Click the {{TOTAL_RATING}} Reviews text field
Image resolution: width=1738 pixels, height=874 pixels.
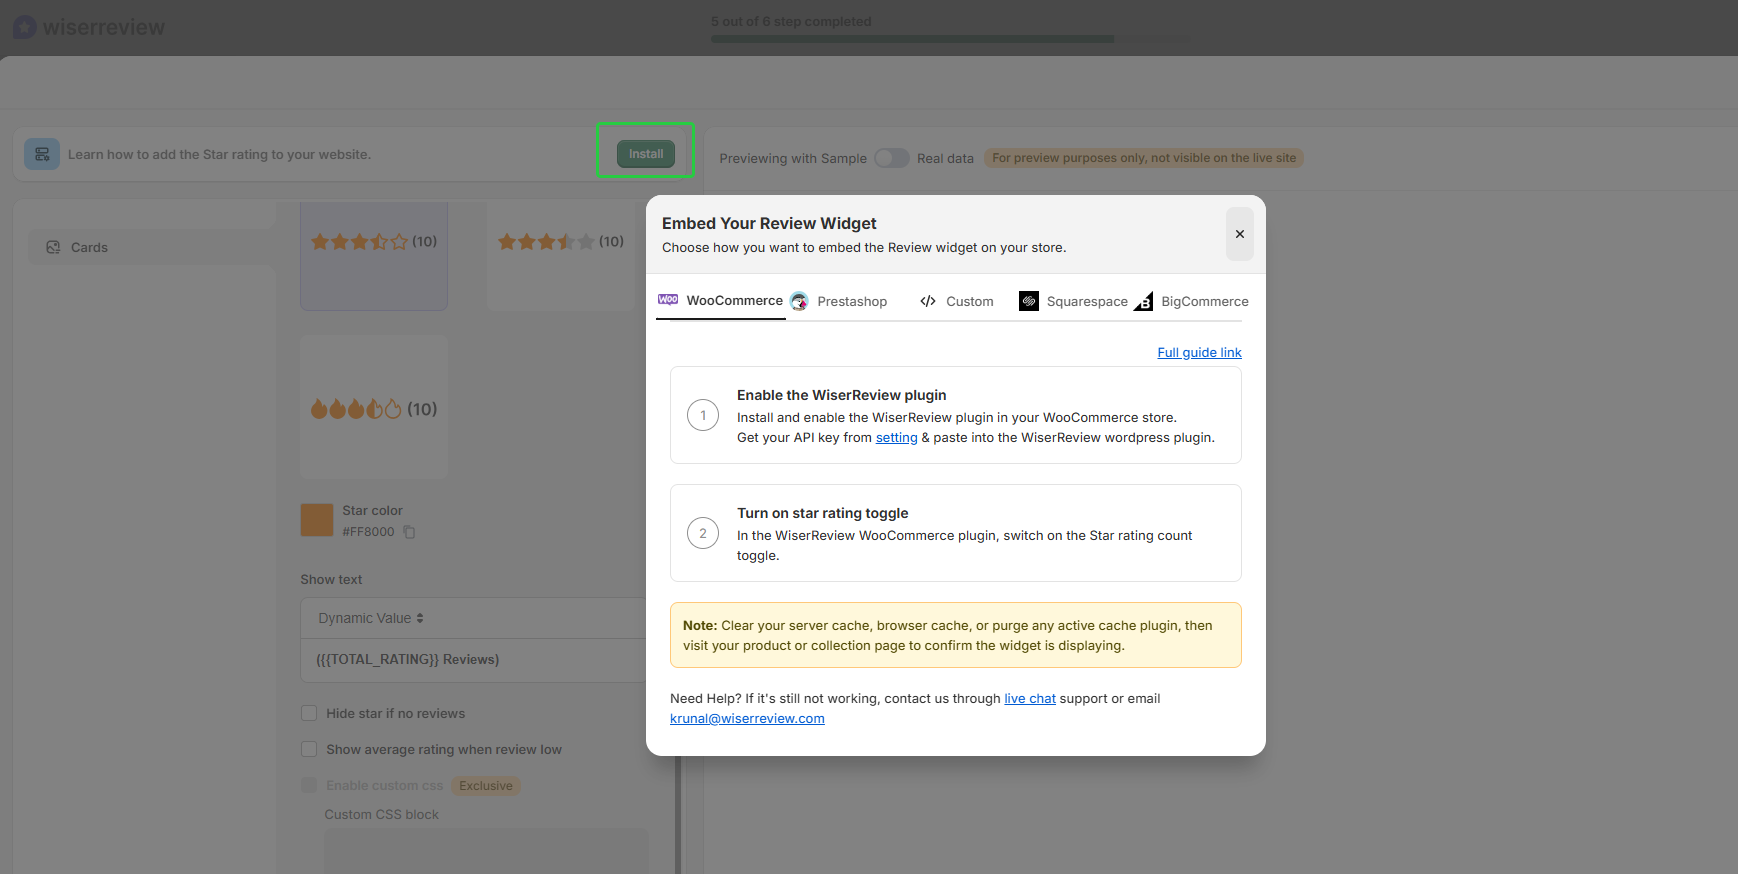click(474, 660)
